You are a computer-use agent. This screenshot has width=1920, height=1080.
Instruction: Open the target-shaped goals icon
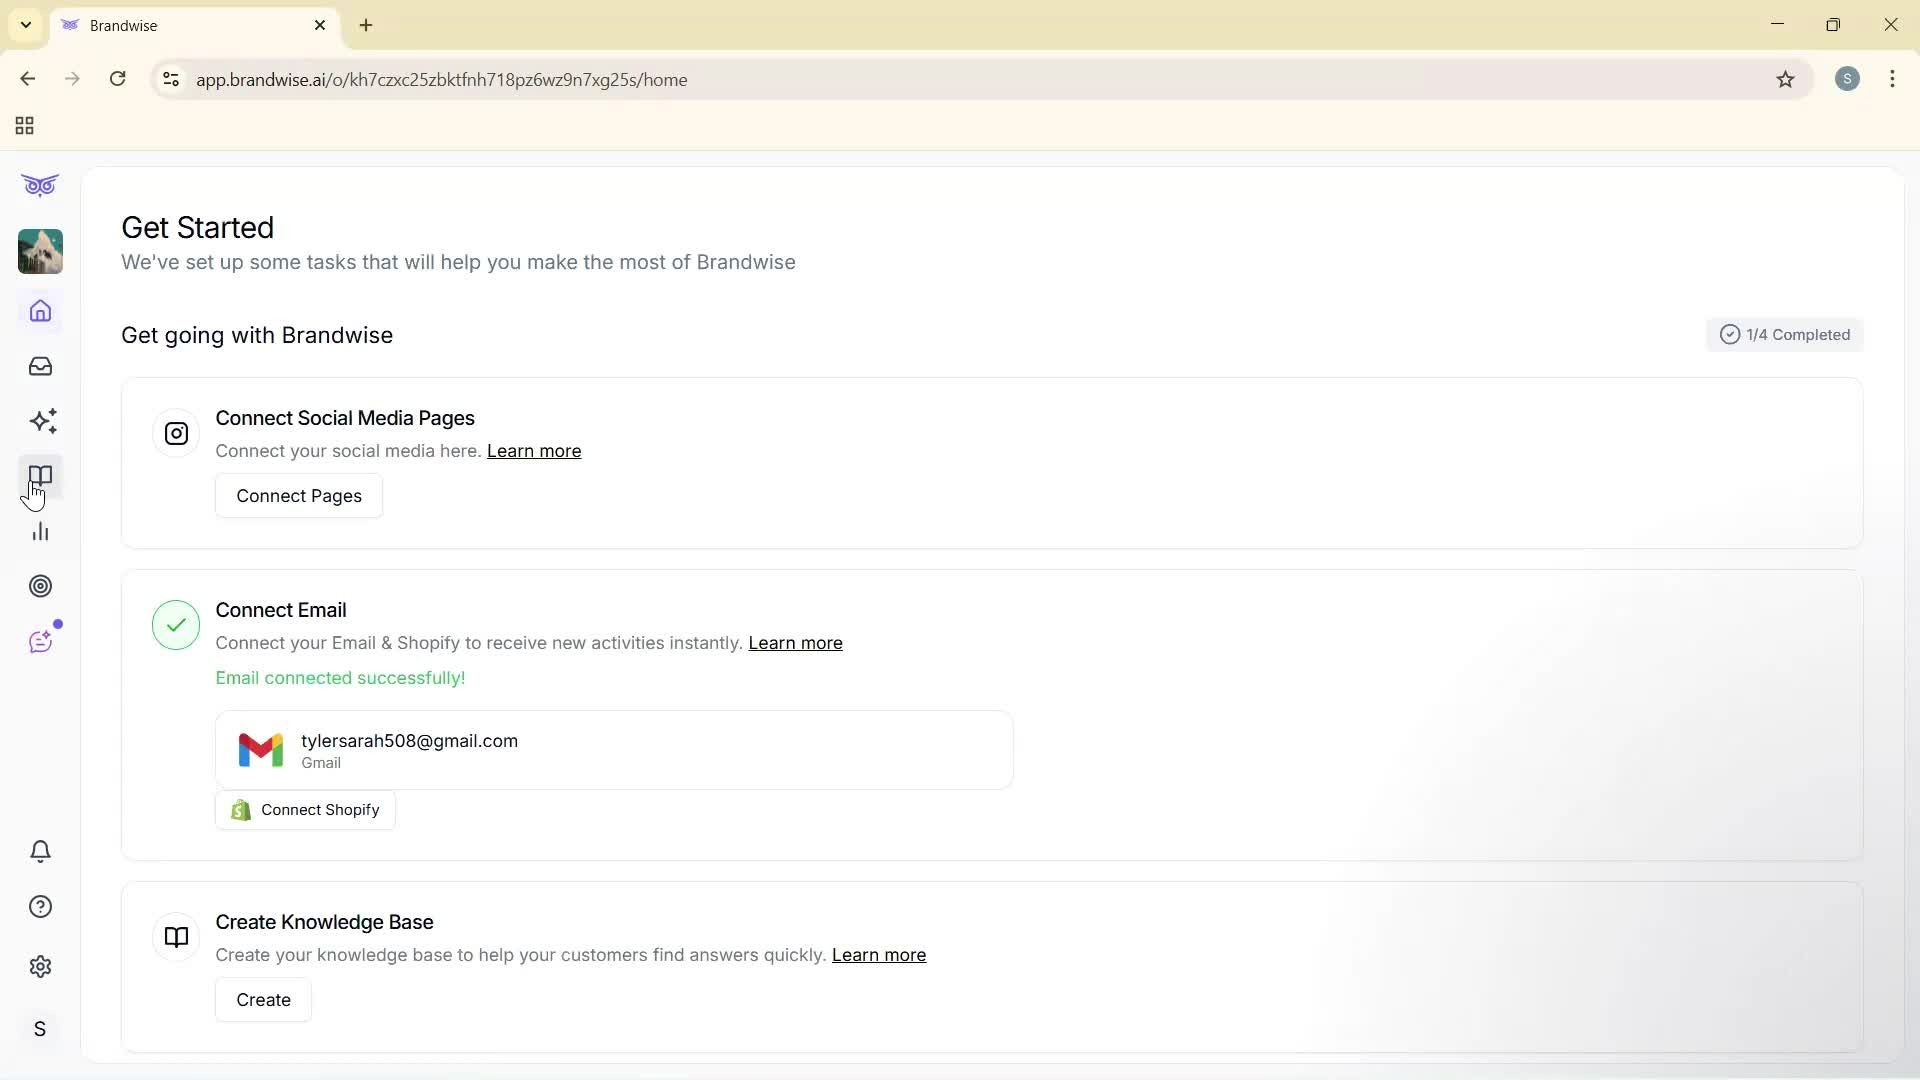point(40,586)
